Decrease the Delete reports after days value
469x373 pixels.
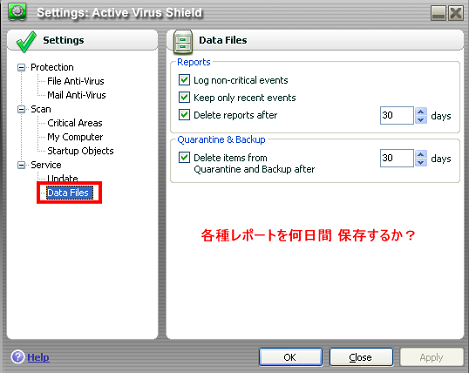(421, 120)
